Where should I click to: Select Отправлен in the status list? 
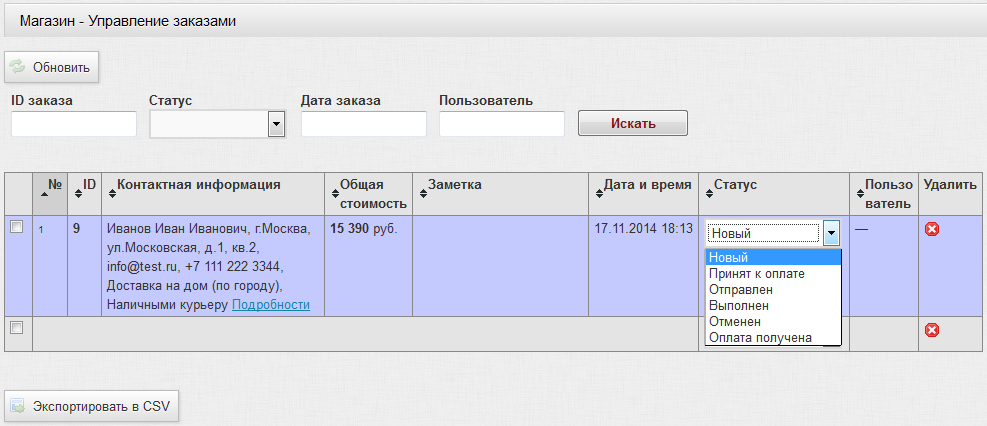[x=773, y=290]
